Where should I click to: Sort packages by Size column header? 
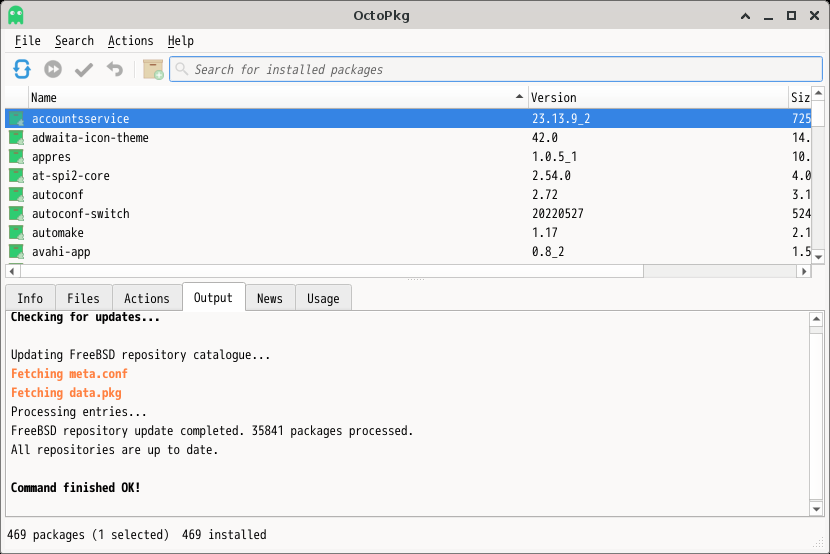(x=800, y=97)
